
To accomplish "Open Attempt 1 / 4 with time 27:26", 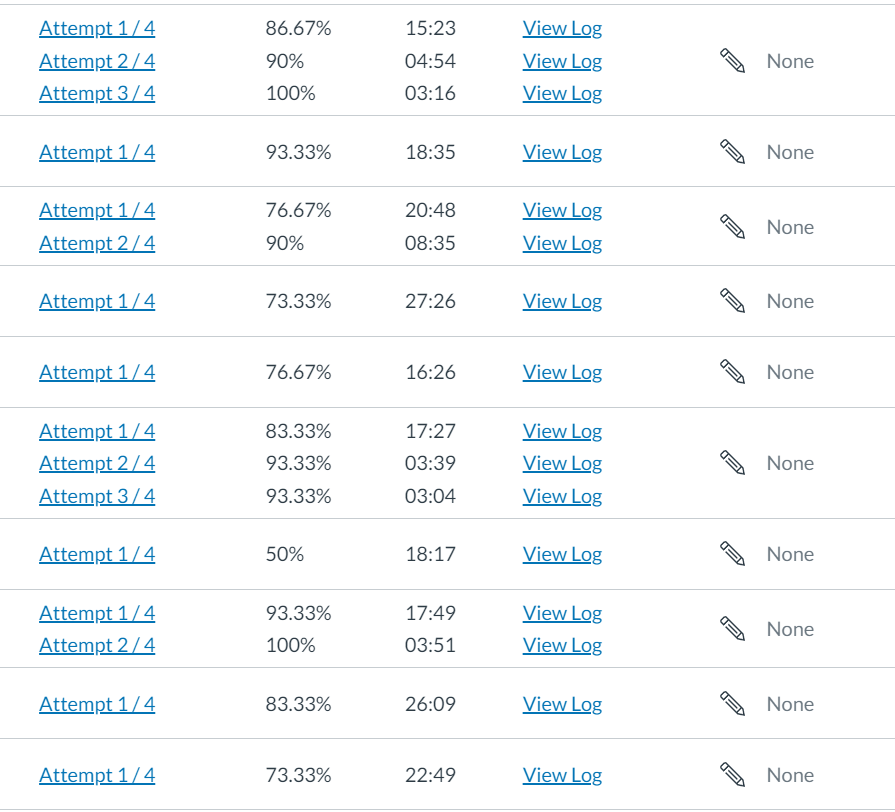I will (97, 302).
